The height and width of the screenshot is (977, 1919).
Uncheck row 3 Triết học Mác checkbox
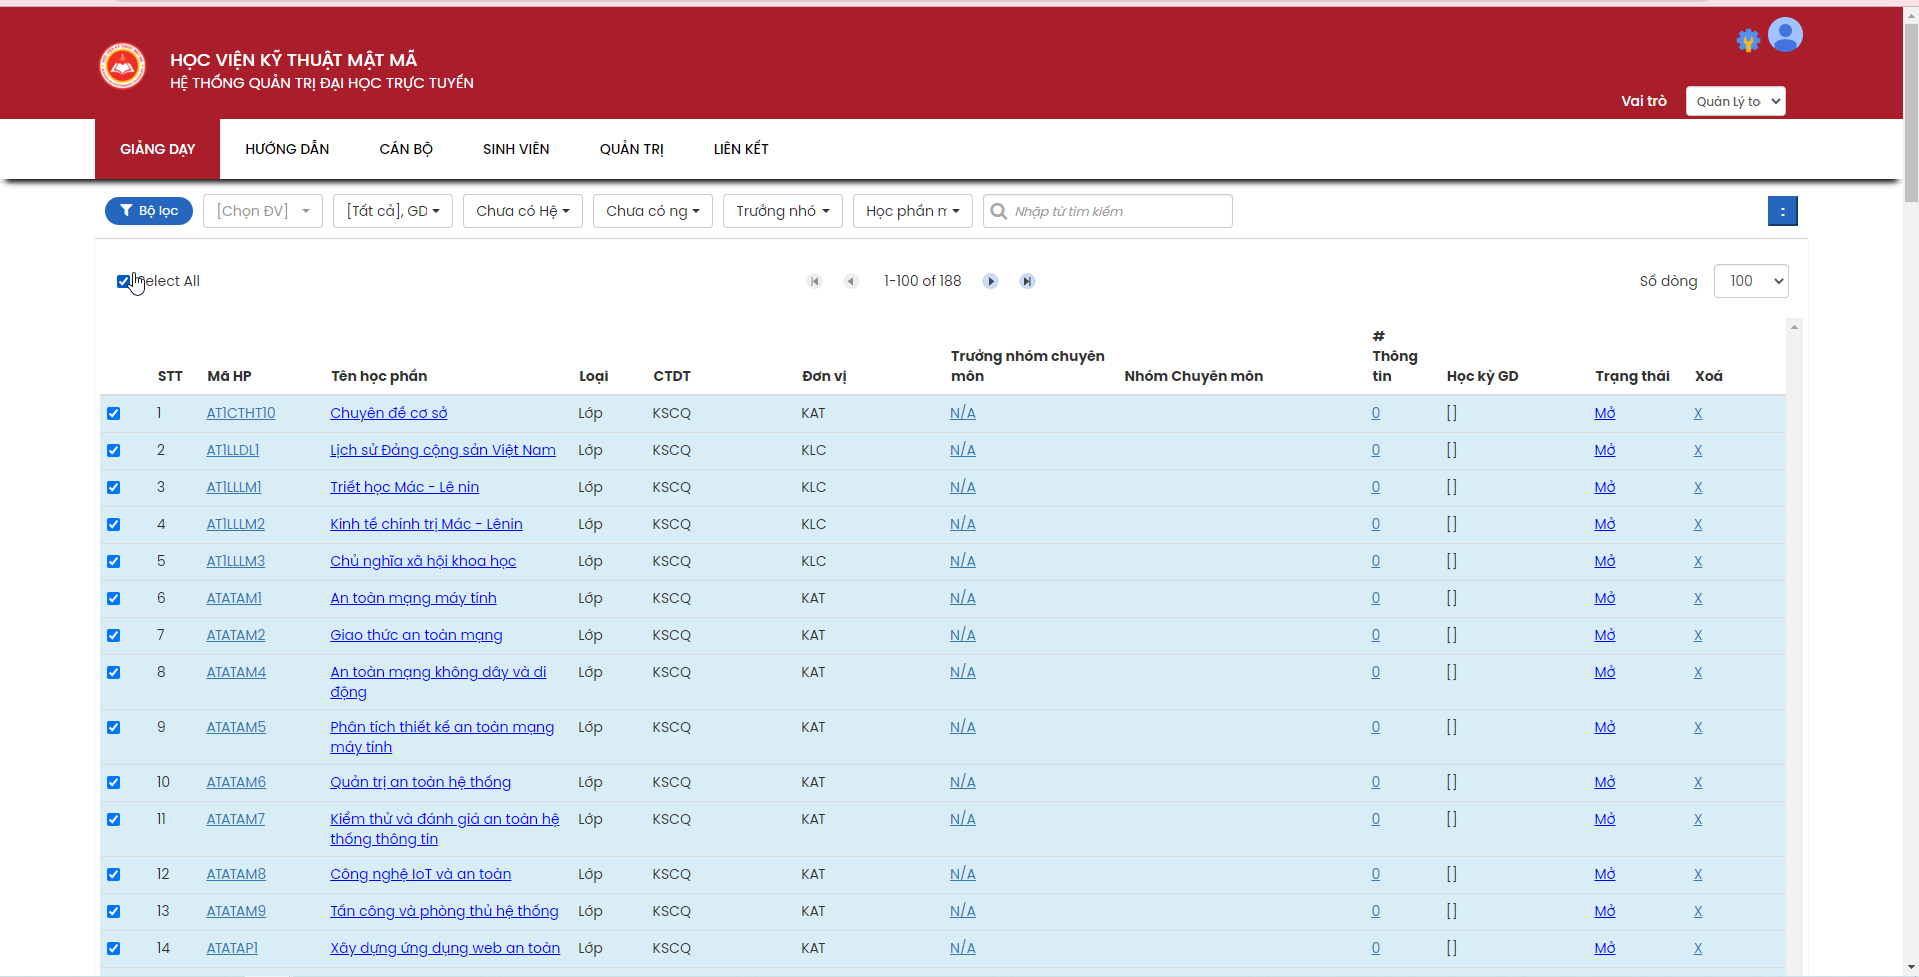113,488
